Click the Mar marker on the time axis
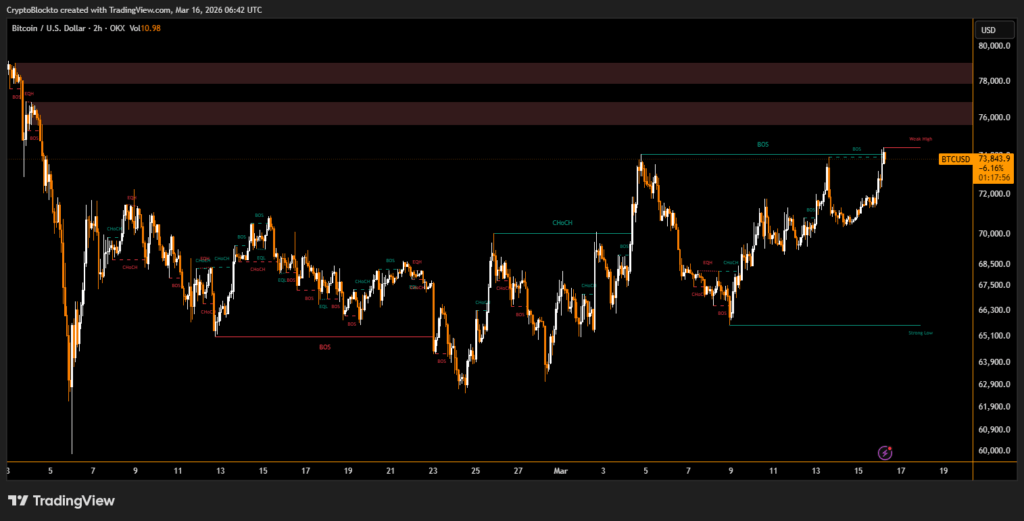This screenshot has height=521, width=1024. click(x=560, y=469)
